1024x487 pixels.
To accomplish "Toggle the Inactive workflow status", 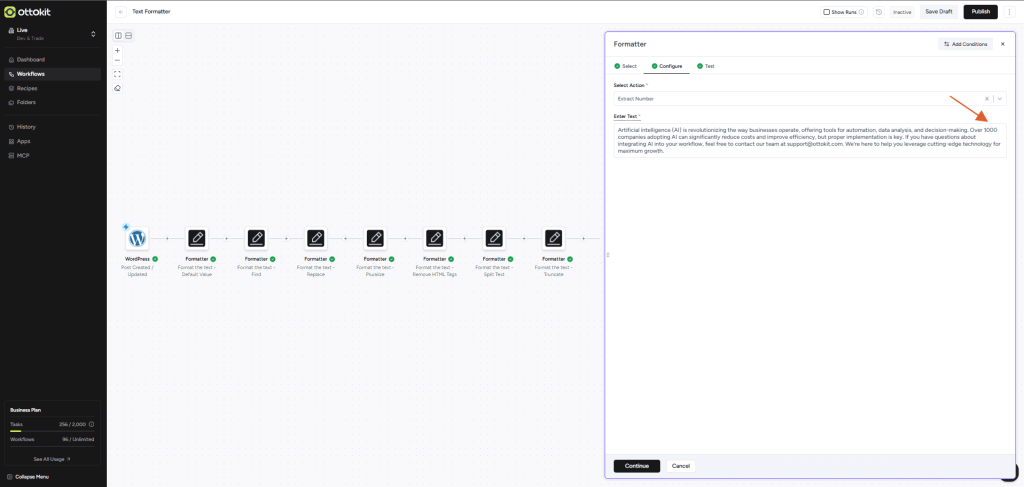I will point(901,12).
